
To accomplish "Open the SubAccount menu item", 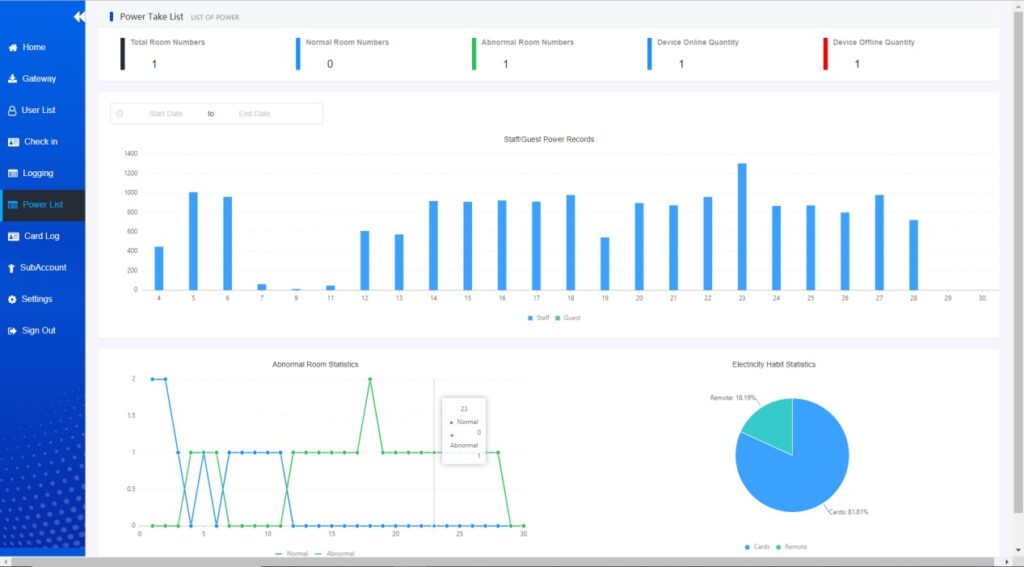I will tap(42, 267).
